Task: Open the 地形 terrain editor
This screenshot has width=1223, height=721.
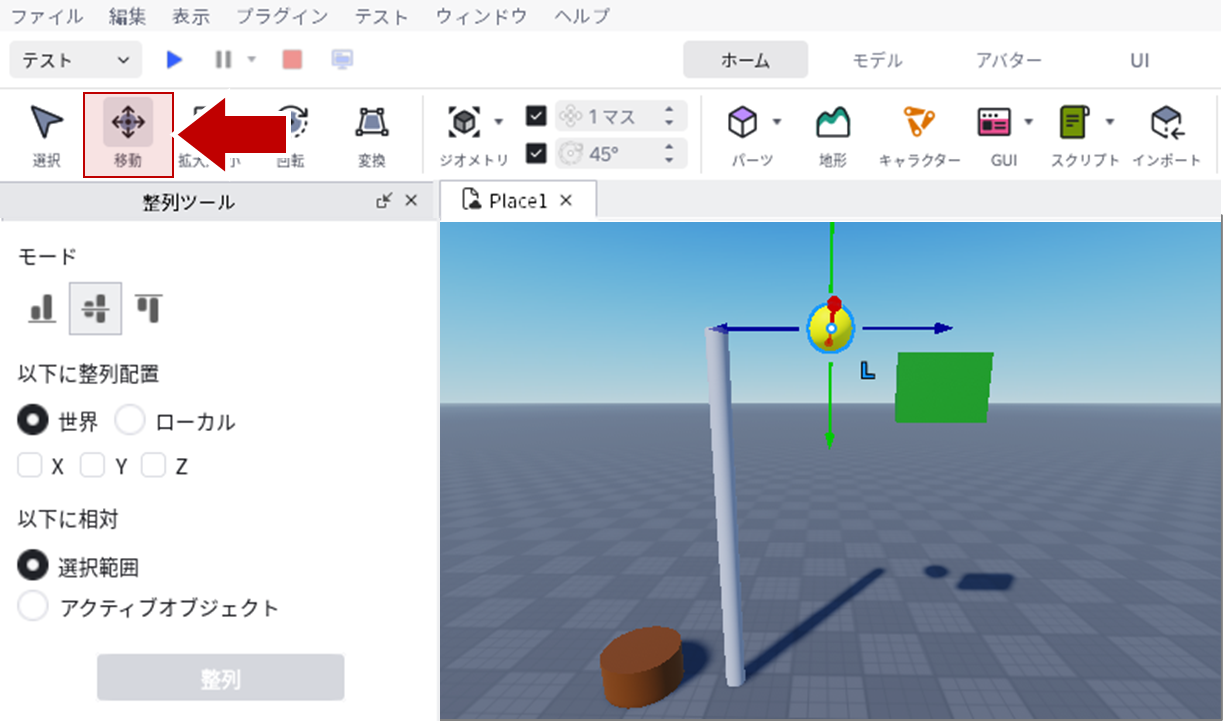Action: coord(832,122)
